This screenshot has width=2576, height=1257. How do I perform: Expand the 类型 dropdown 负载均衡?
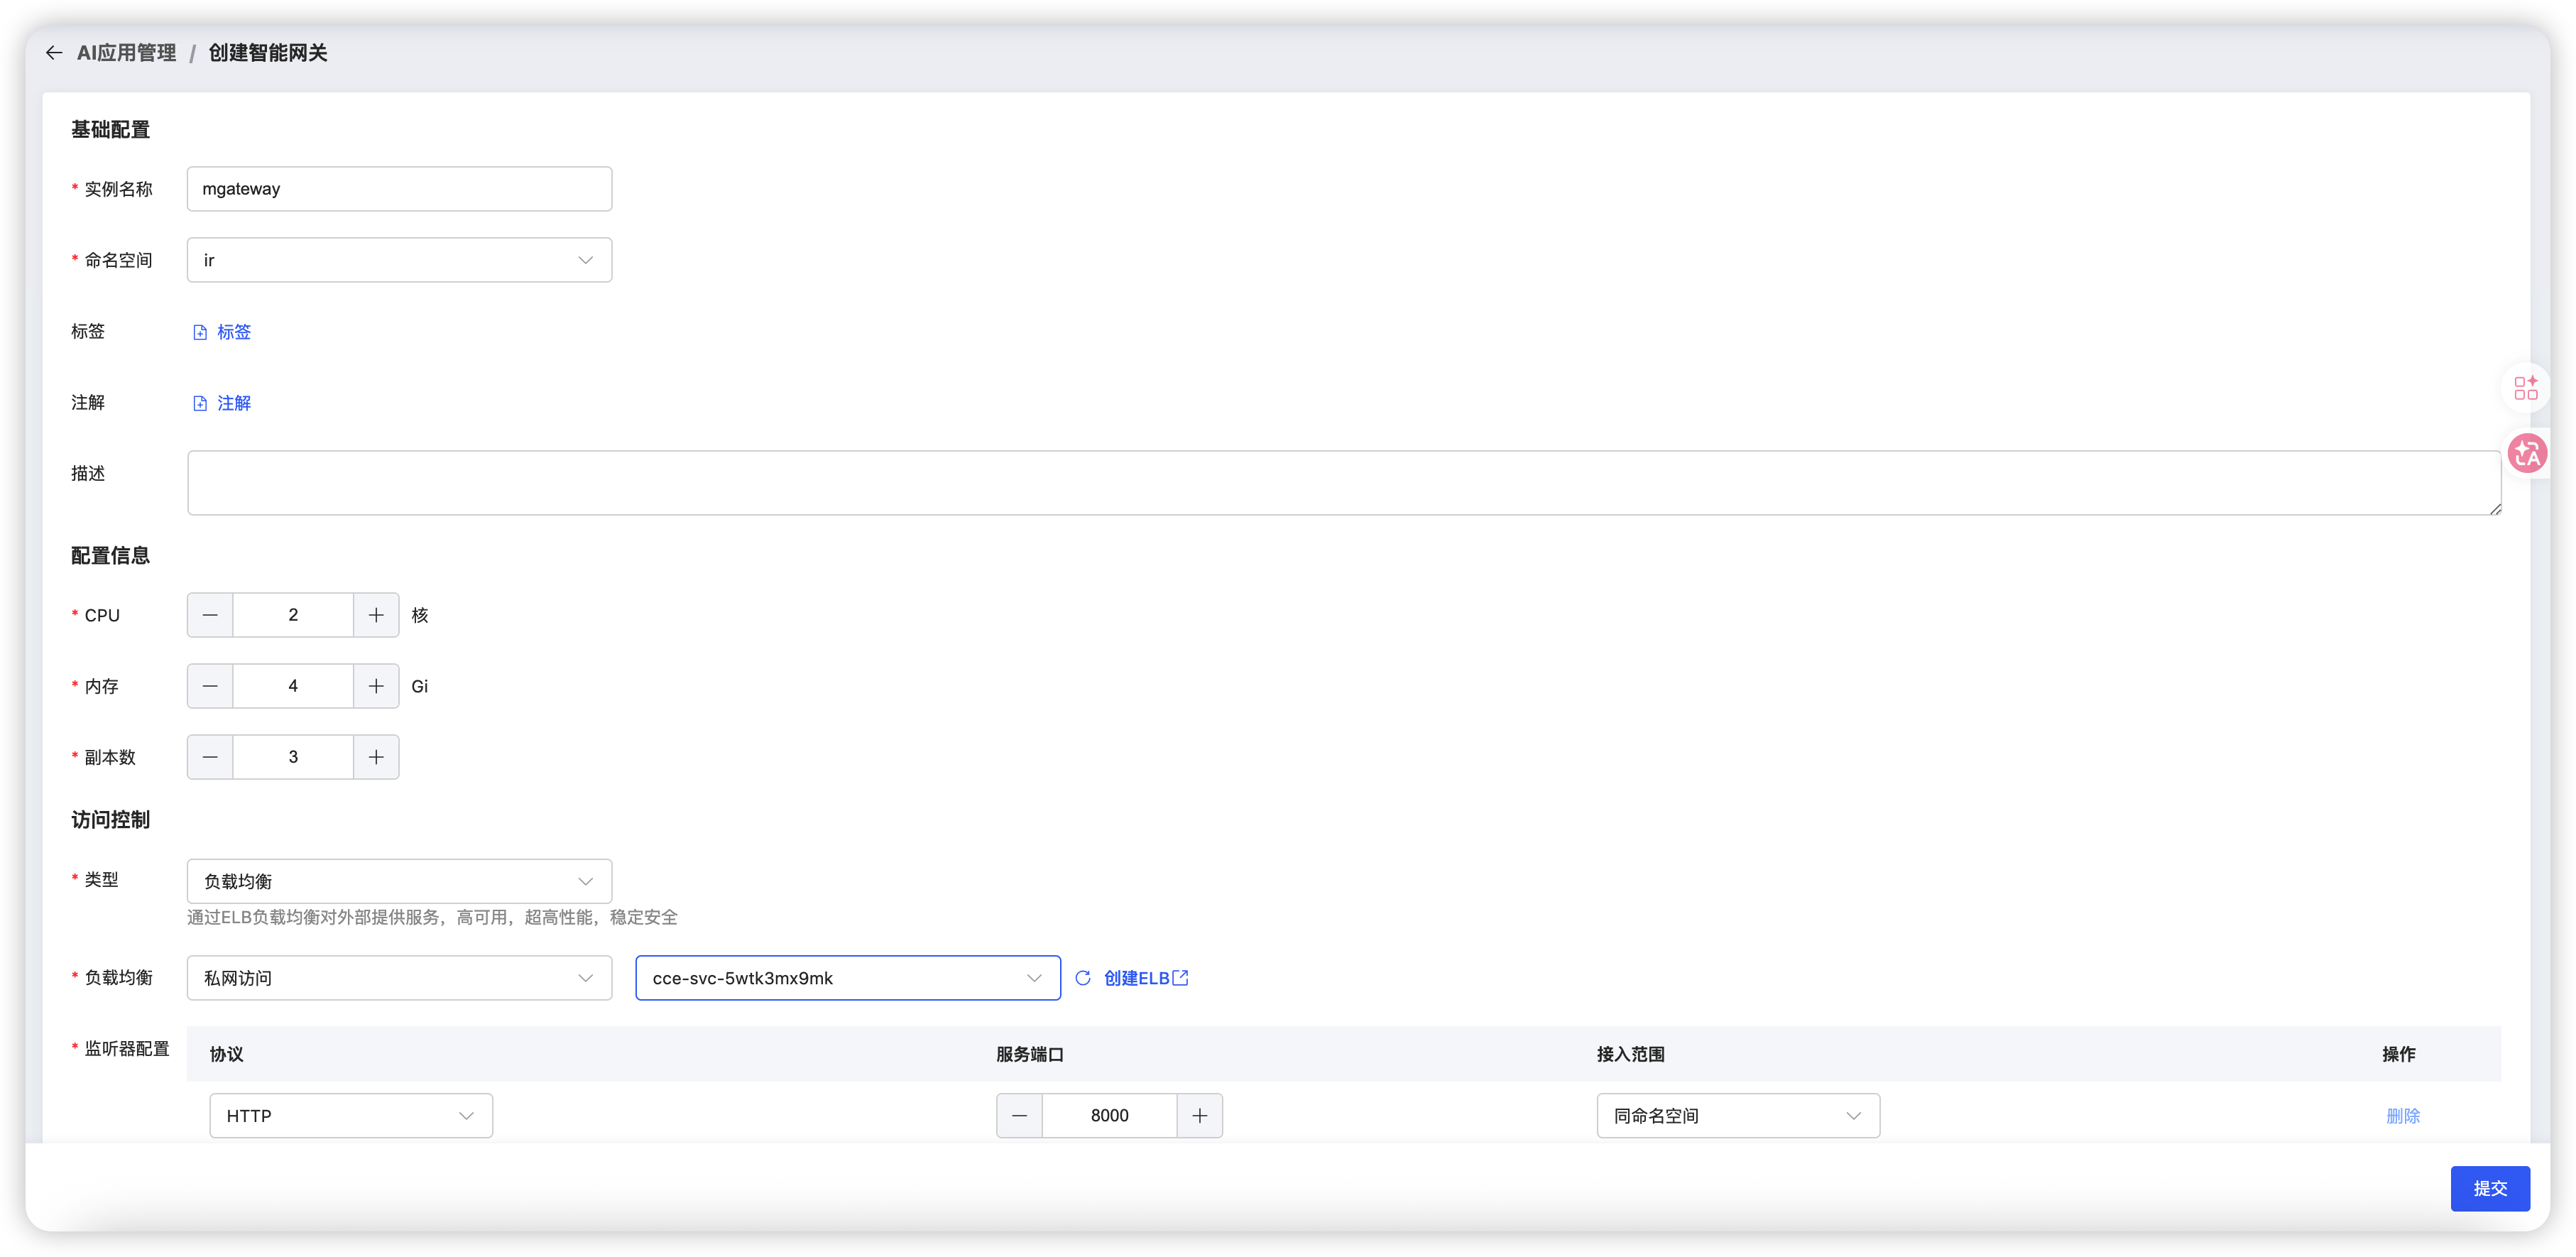(399, 881)
